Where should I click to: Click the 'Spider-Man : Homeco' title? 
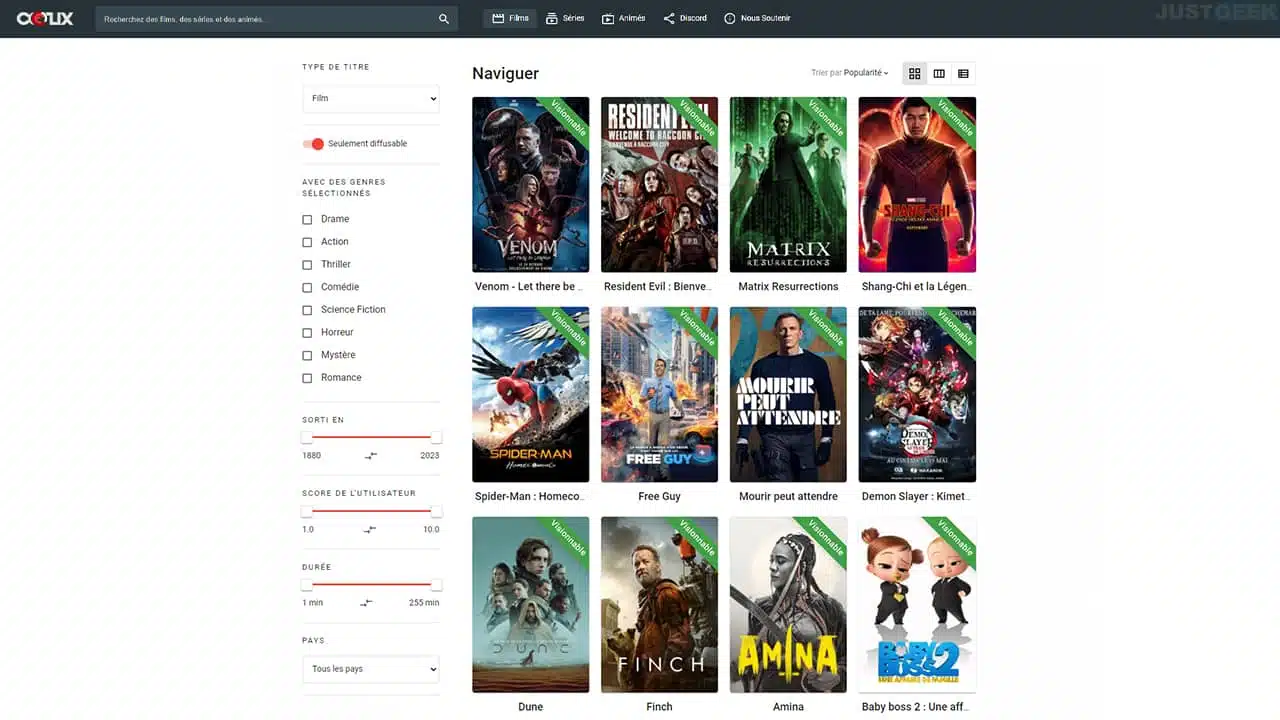tap(531, 497)
